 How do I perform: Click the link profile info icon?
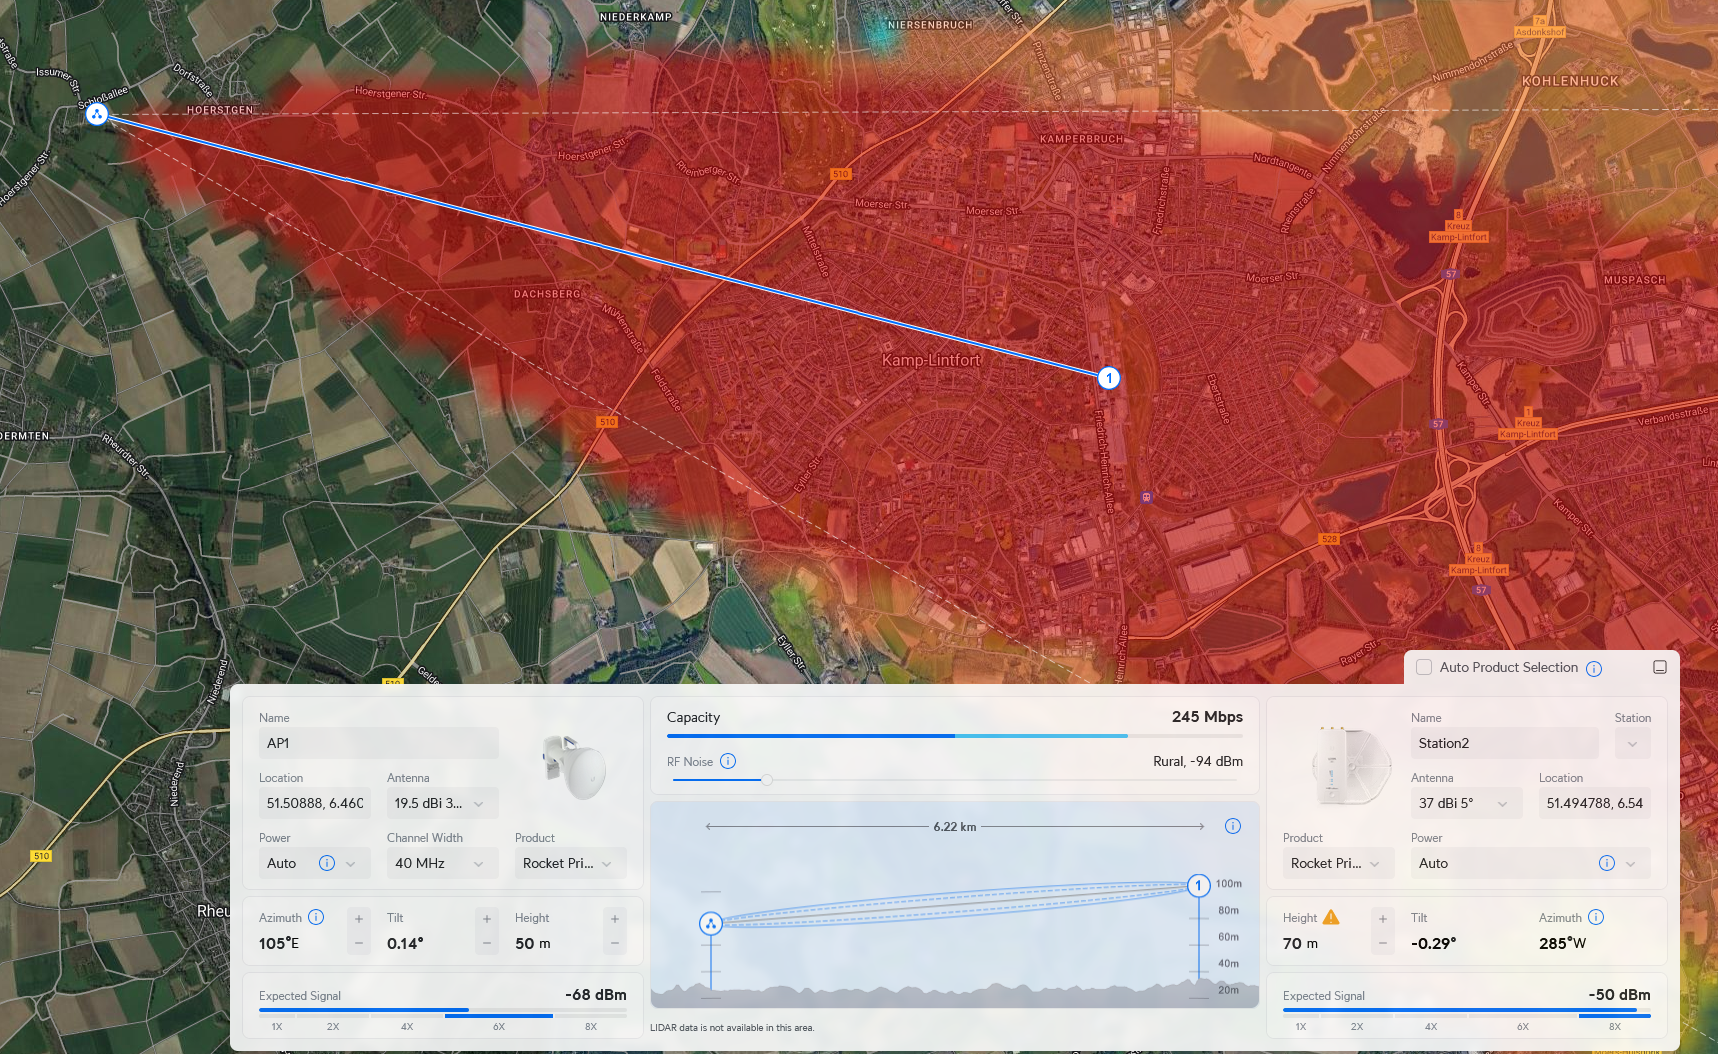1232,826
